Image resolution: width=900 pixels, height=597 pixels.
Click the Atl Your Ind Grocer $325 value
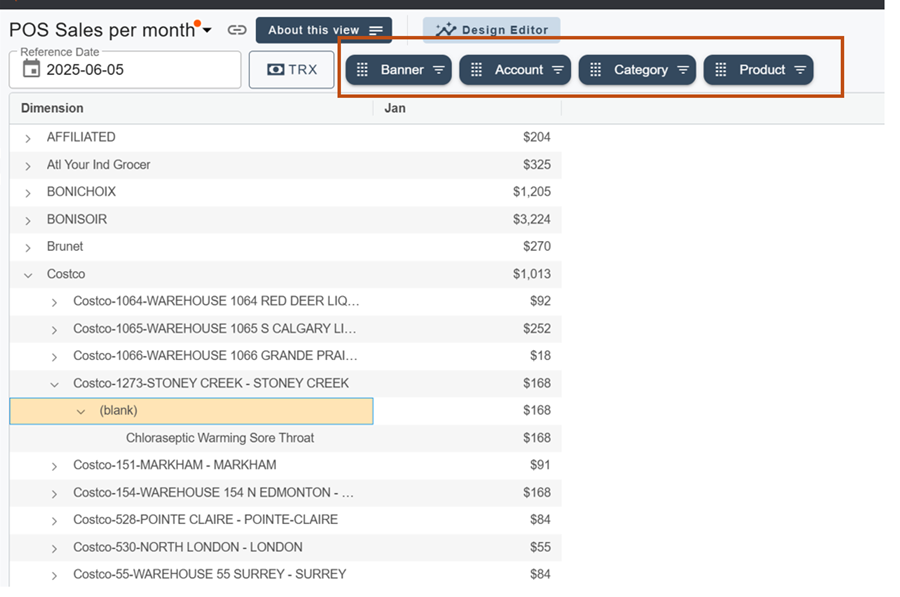537,165
